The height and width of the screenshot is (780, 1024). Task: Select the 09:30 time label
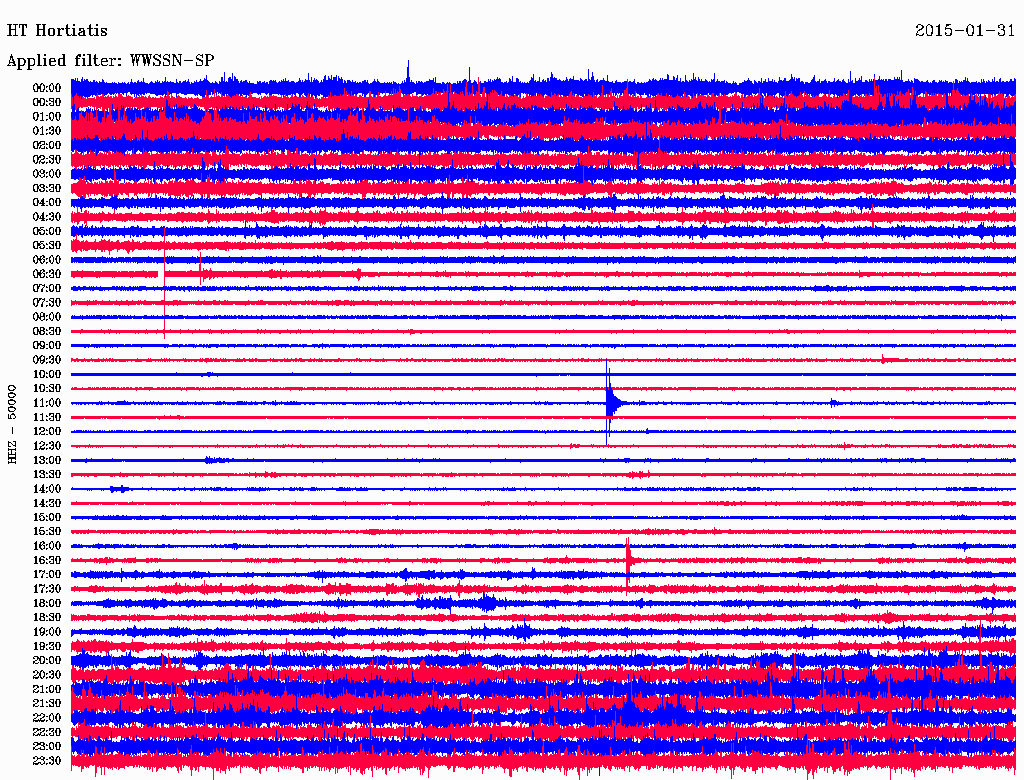click(47, 360)
